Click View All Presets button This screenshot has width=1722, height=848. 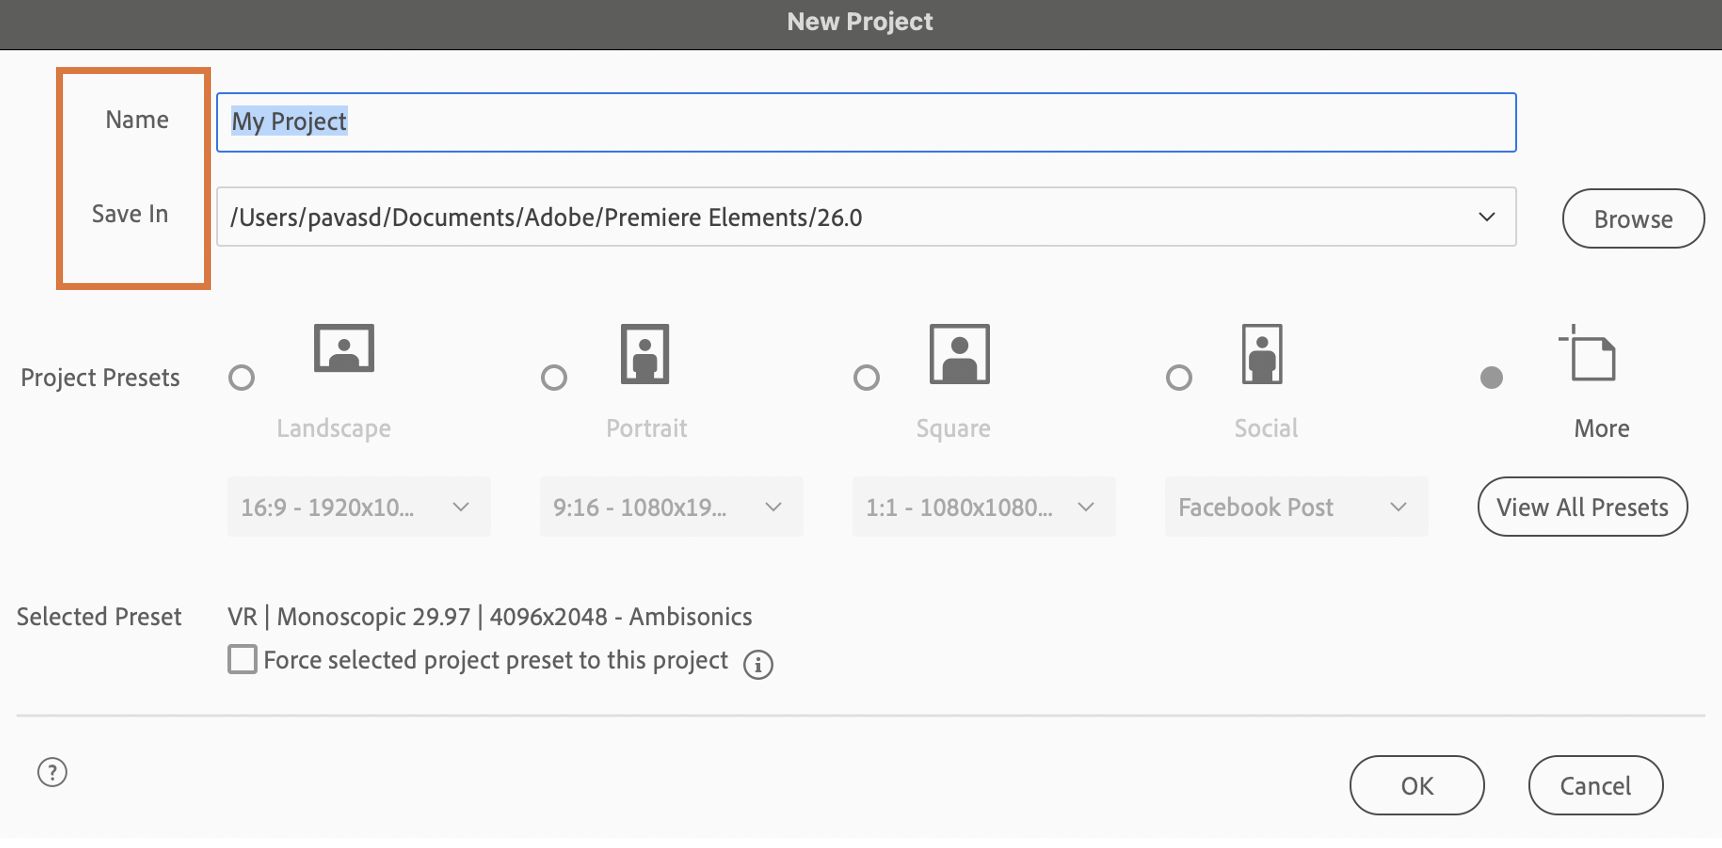1582,507
